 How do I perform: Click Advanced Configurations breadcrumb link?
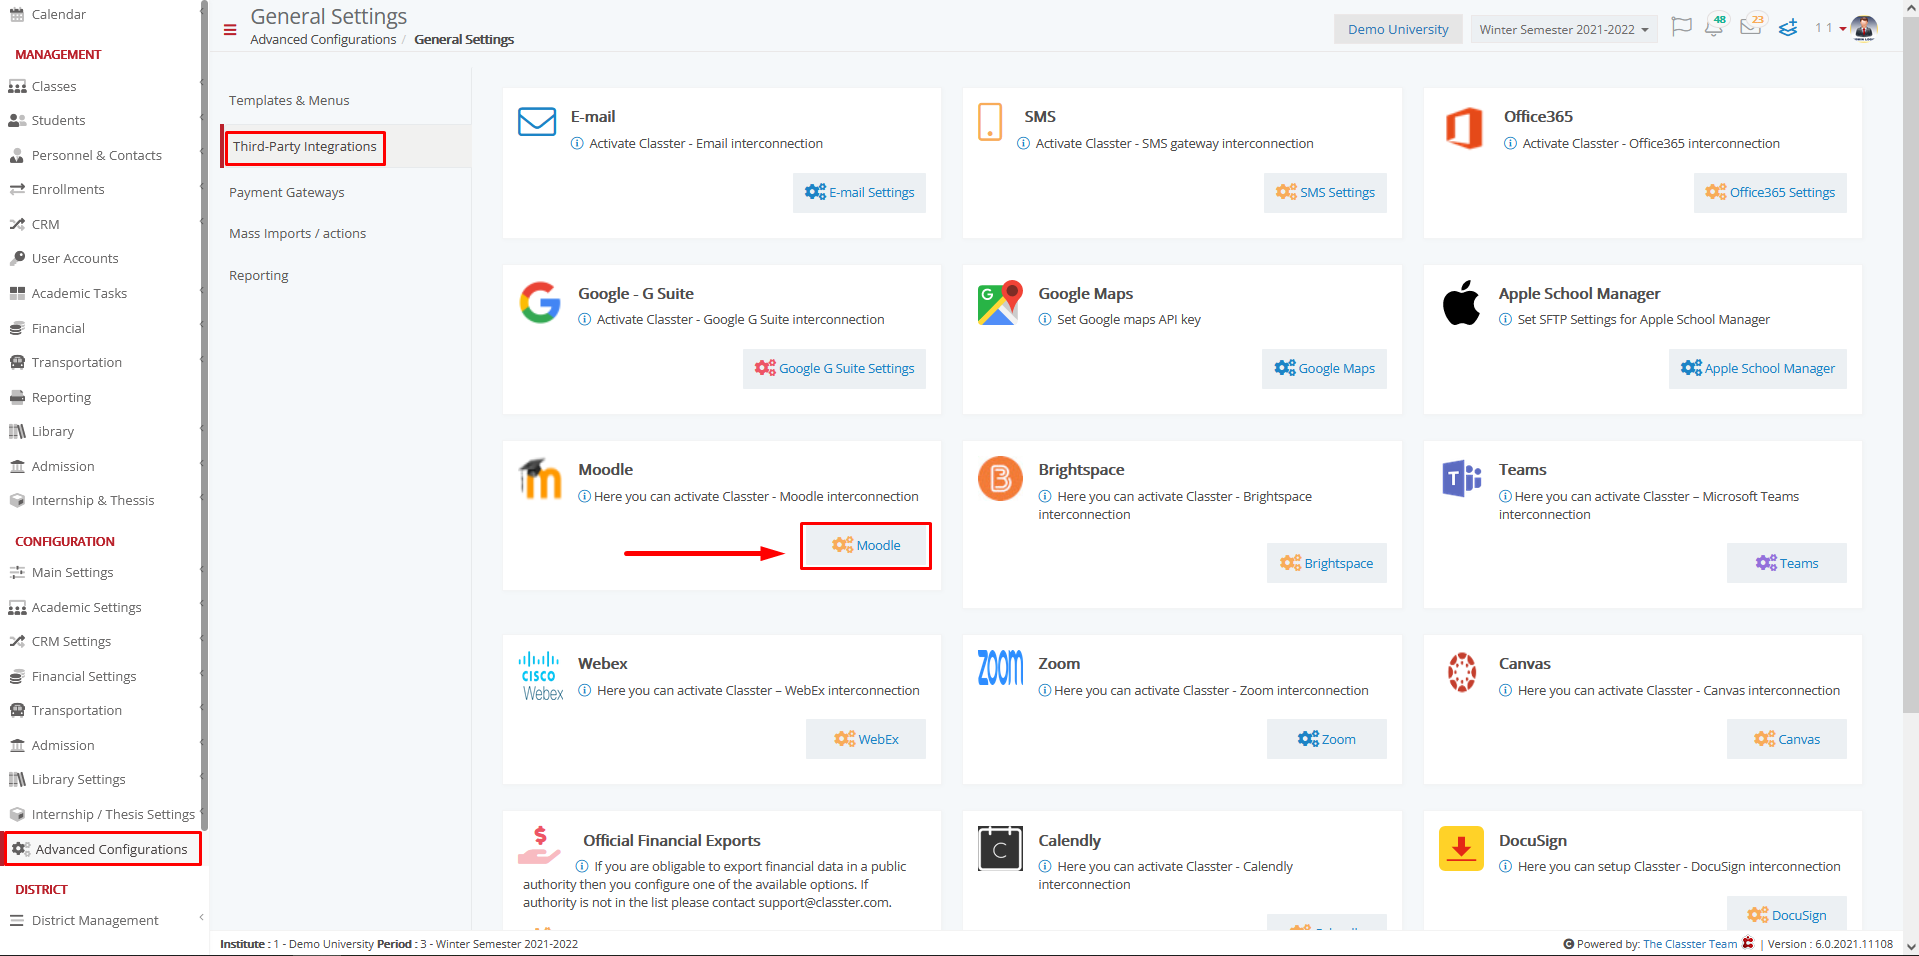point(323,40)
